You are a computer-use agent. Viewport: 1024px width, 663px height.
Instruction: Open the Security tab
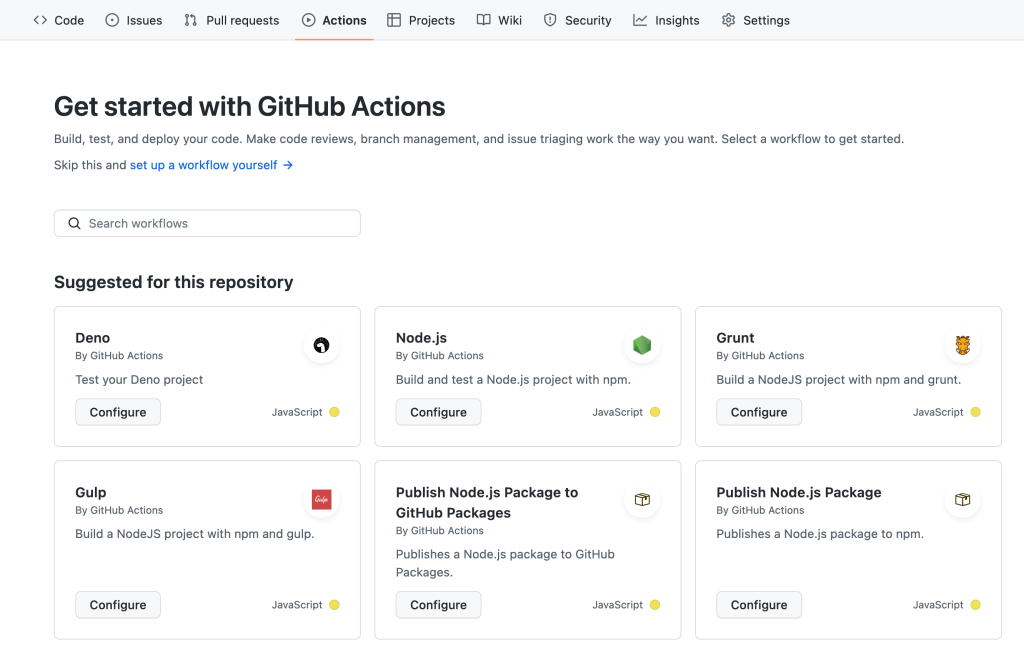(x=577, y=20)
